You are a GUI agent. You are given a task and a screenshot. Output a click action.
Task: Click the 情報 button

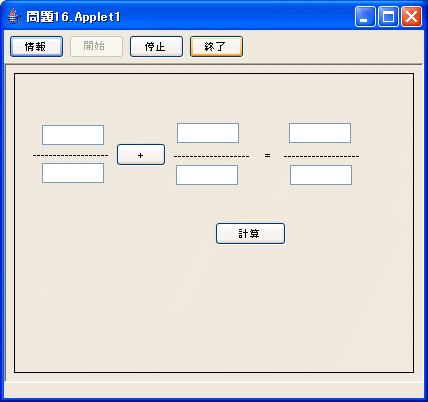tap(36, 47)
